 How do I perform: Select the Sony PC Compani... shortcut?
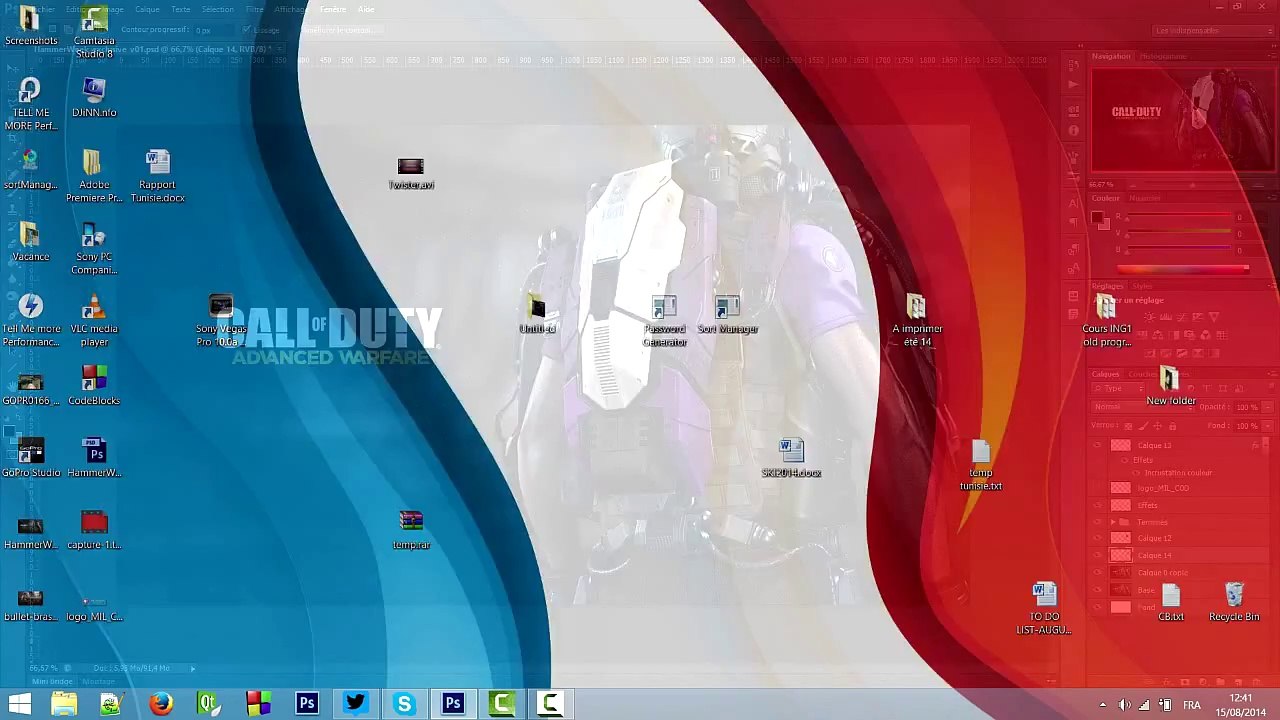(x=94, y=249)
